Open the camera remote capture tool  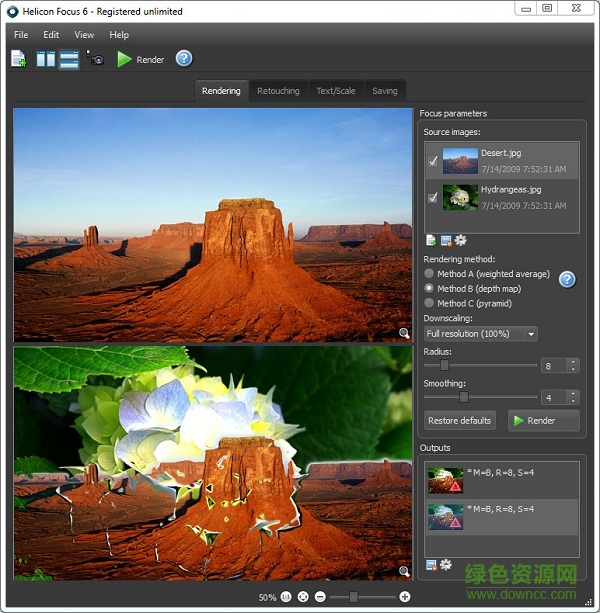(x=96, y=59)
